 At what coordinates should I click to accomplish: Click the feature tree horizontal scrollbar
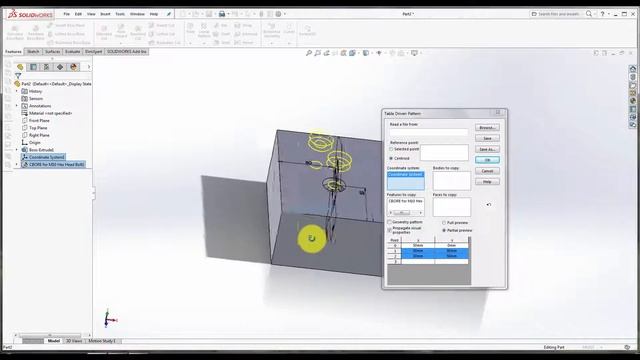click(x=52, y=335)
